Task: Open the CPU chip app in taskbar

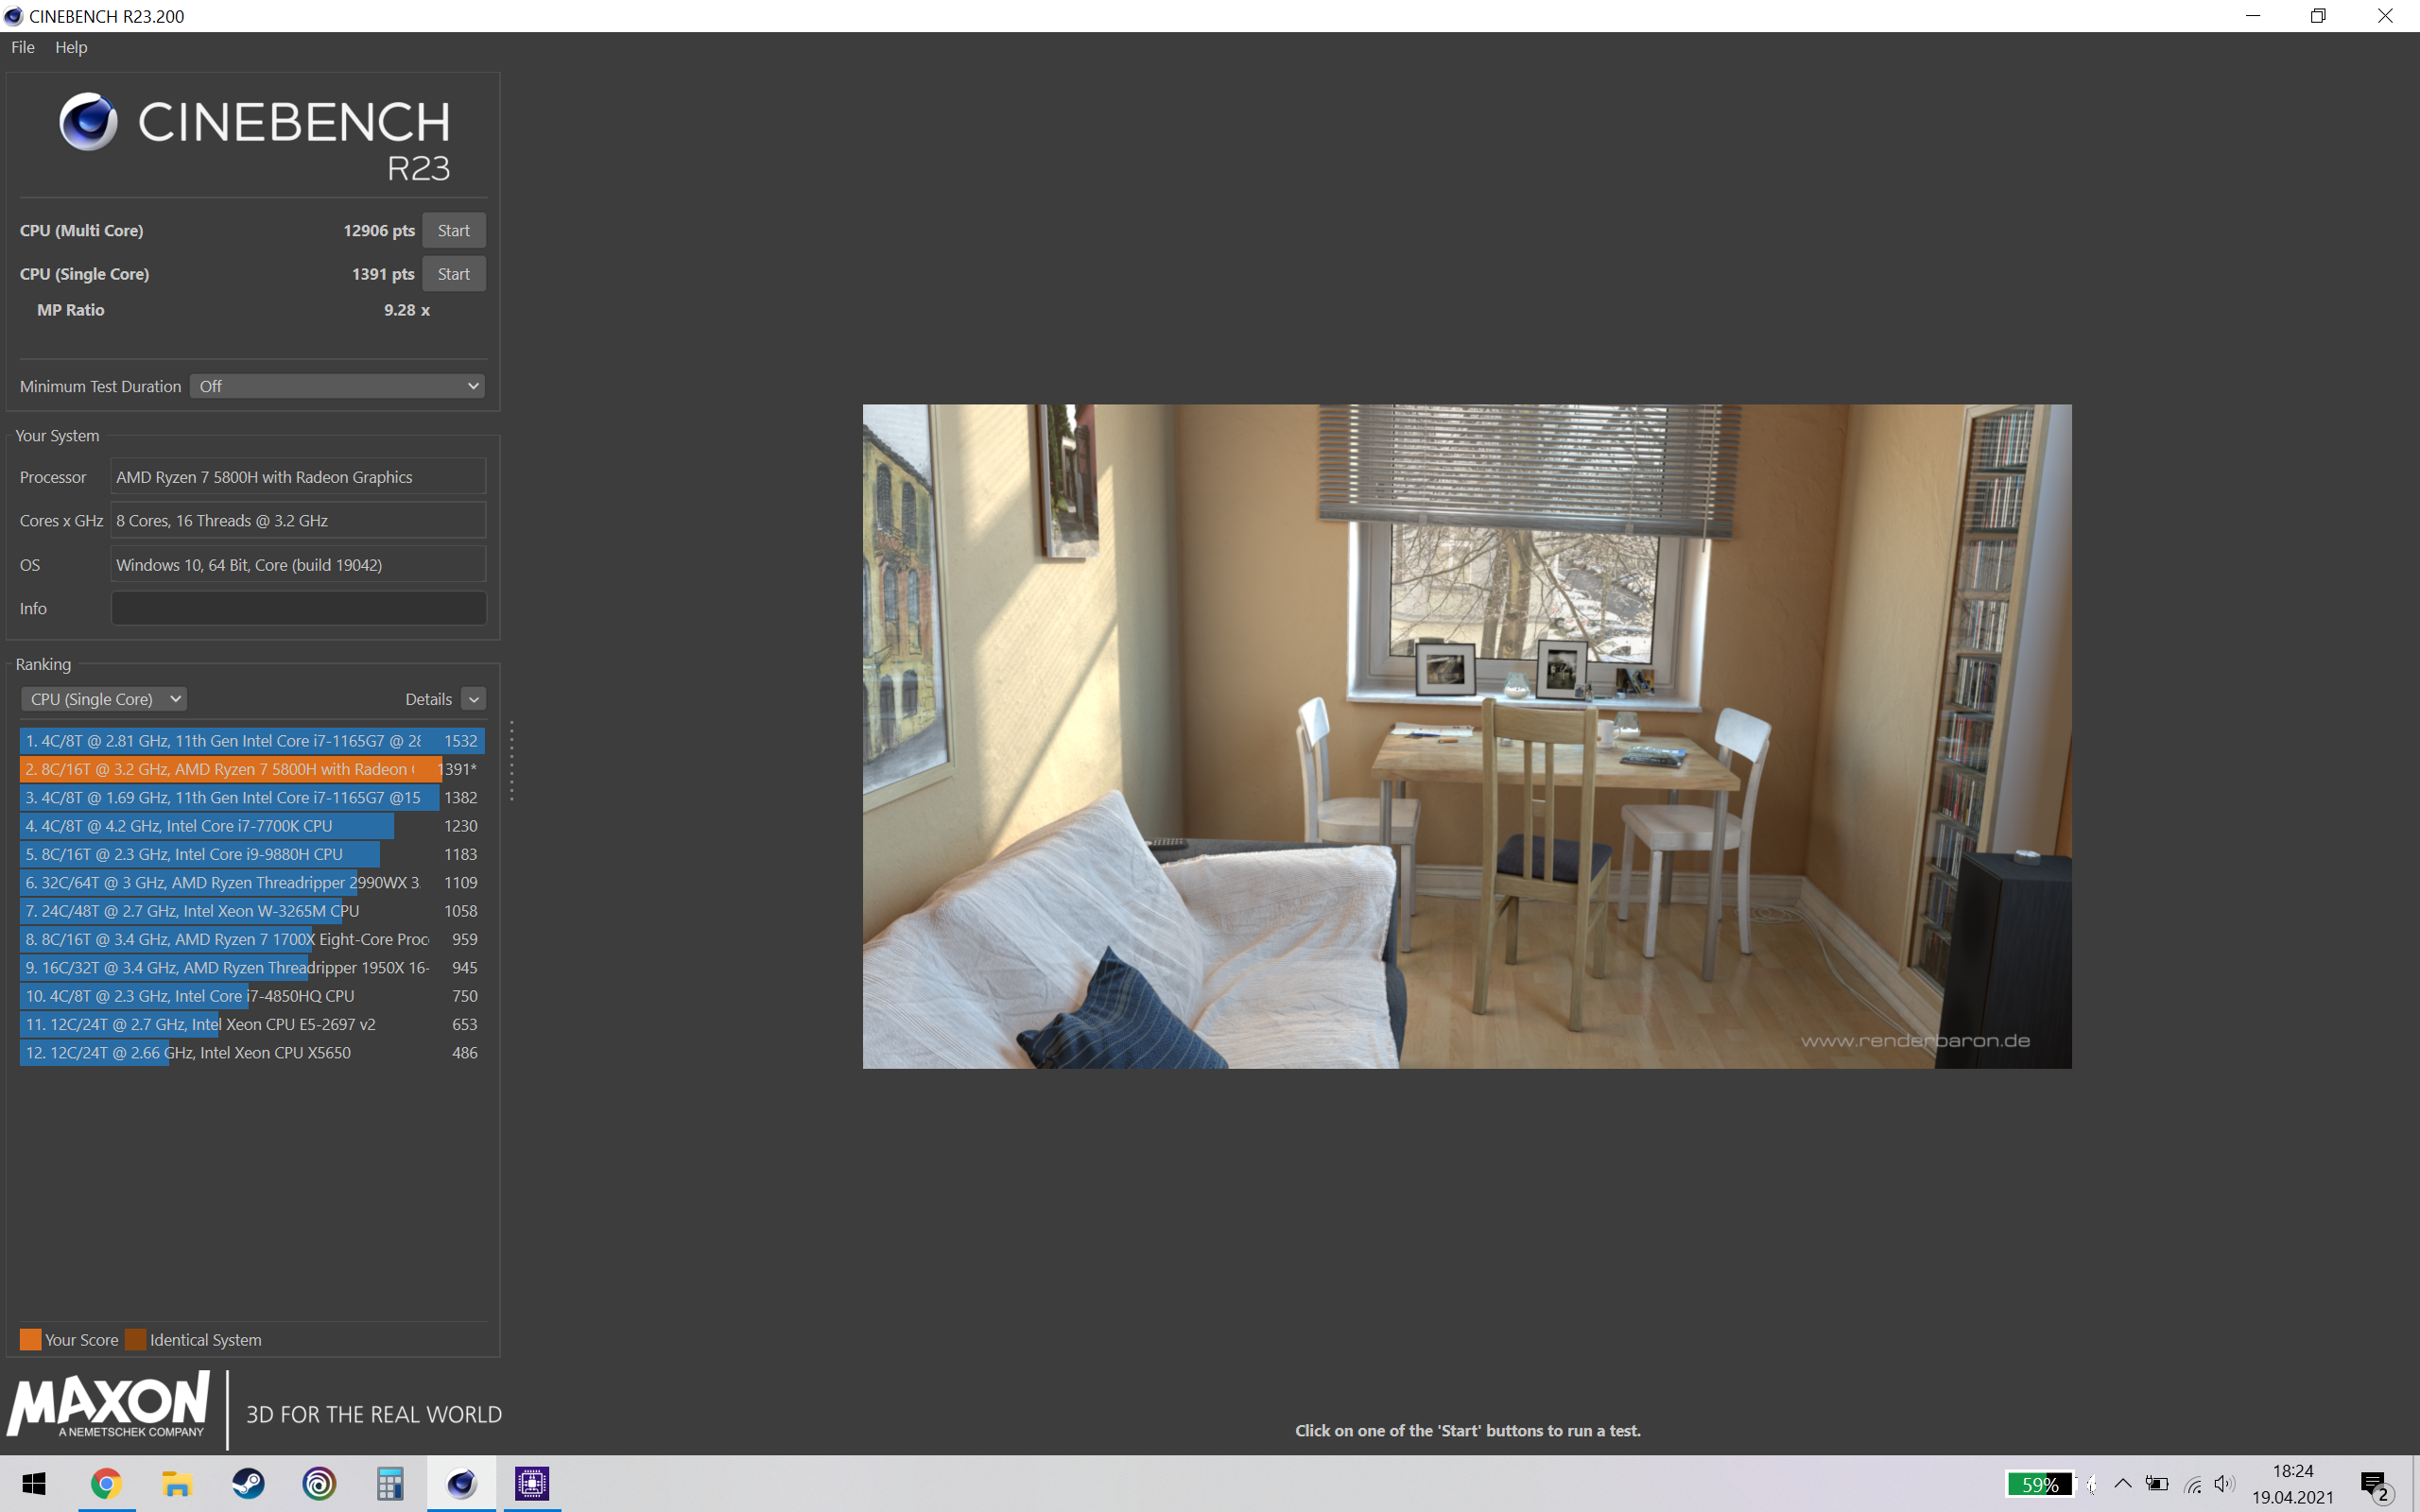Action: (x=532, y=1484)
